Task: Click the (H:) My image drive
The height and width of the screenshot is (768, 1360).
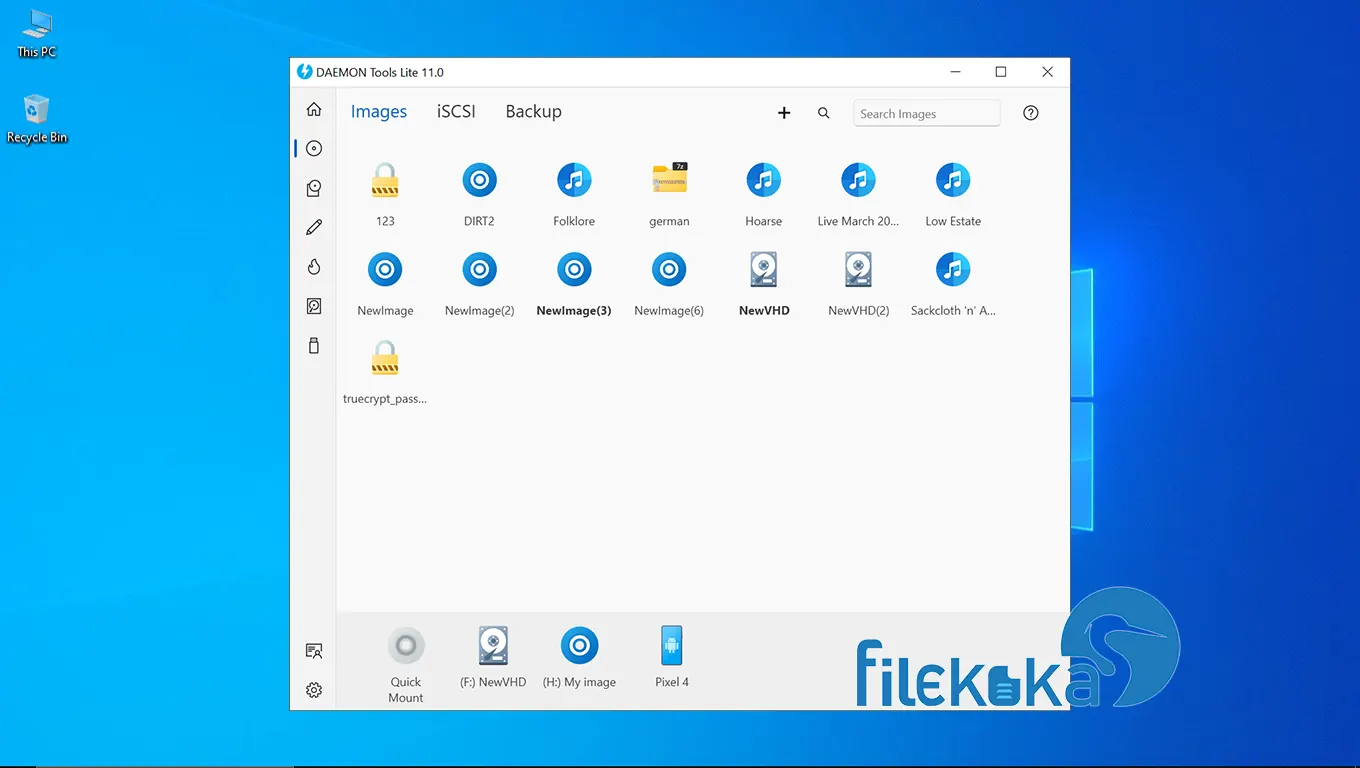Action: click(x=579, y=645)
